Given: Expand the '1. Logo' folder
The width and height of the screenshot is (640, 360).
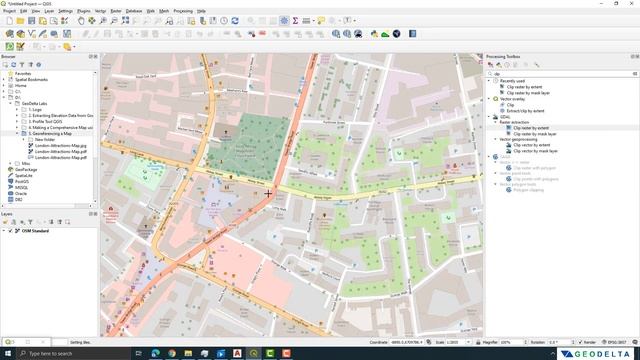Looking at the screenshot, I should (x=17, y=110).
